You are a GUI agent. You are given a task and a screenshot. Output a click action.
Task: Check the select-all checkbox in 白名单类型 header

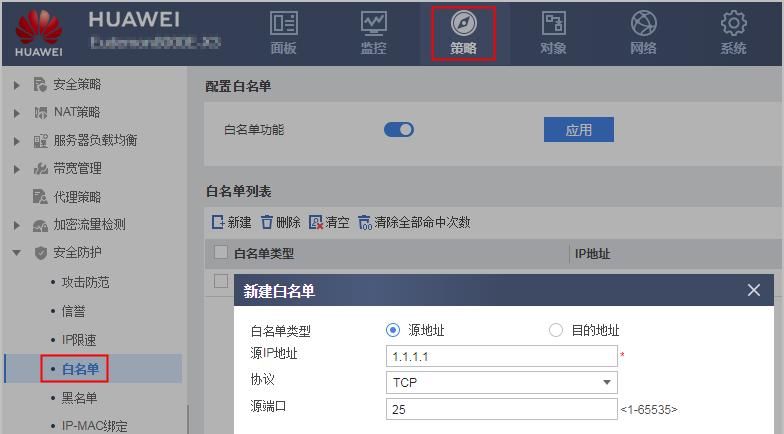coord(220,252)
